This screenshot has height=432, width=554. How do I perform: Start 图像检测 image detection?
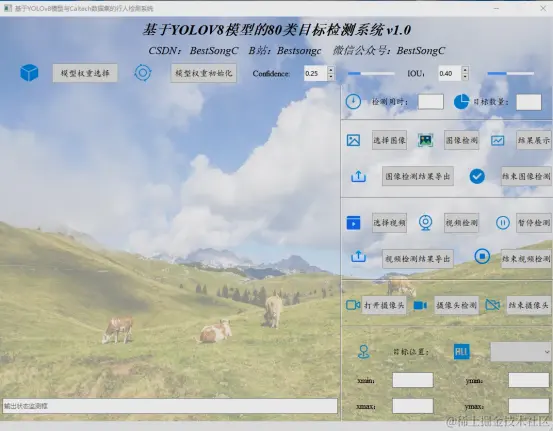[461, 140]
